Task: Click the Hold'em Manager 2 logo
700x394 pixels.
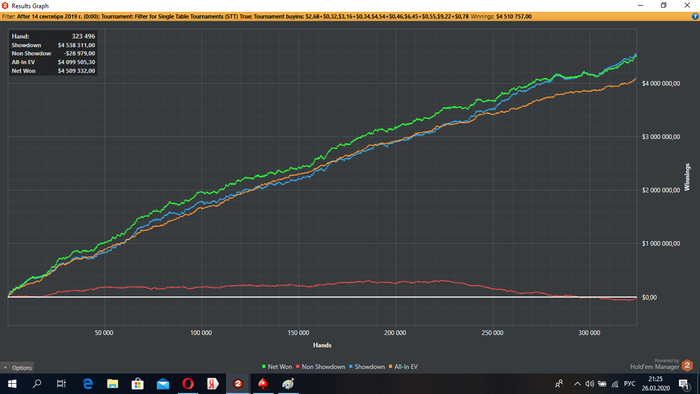Action: pyautogui.click(x=687, y=366)
